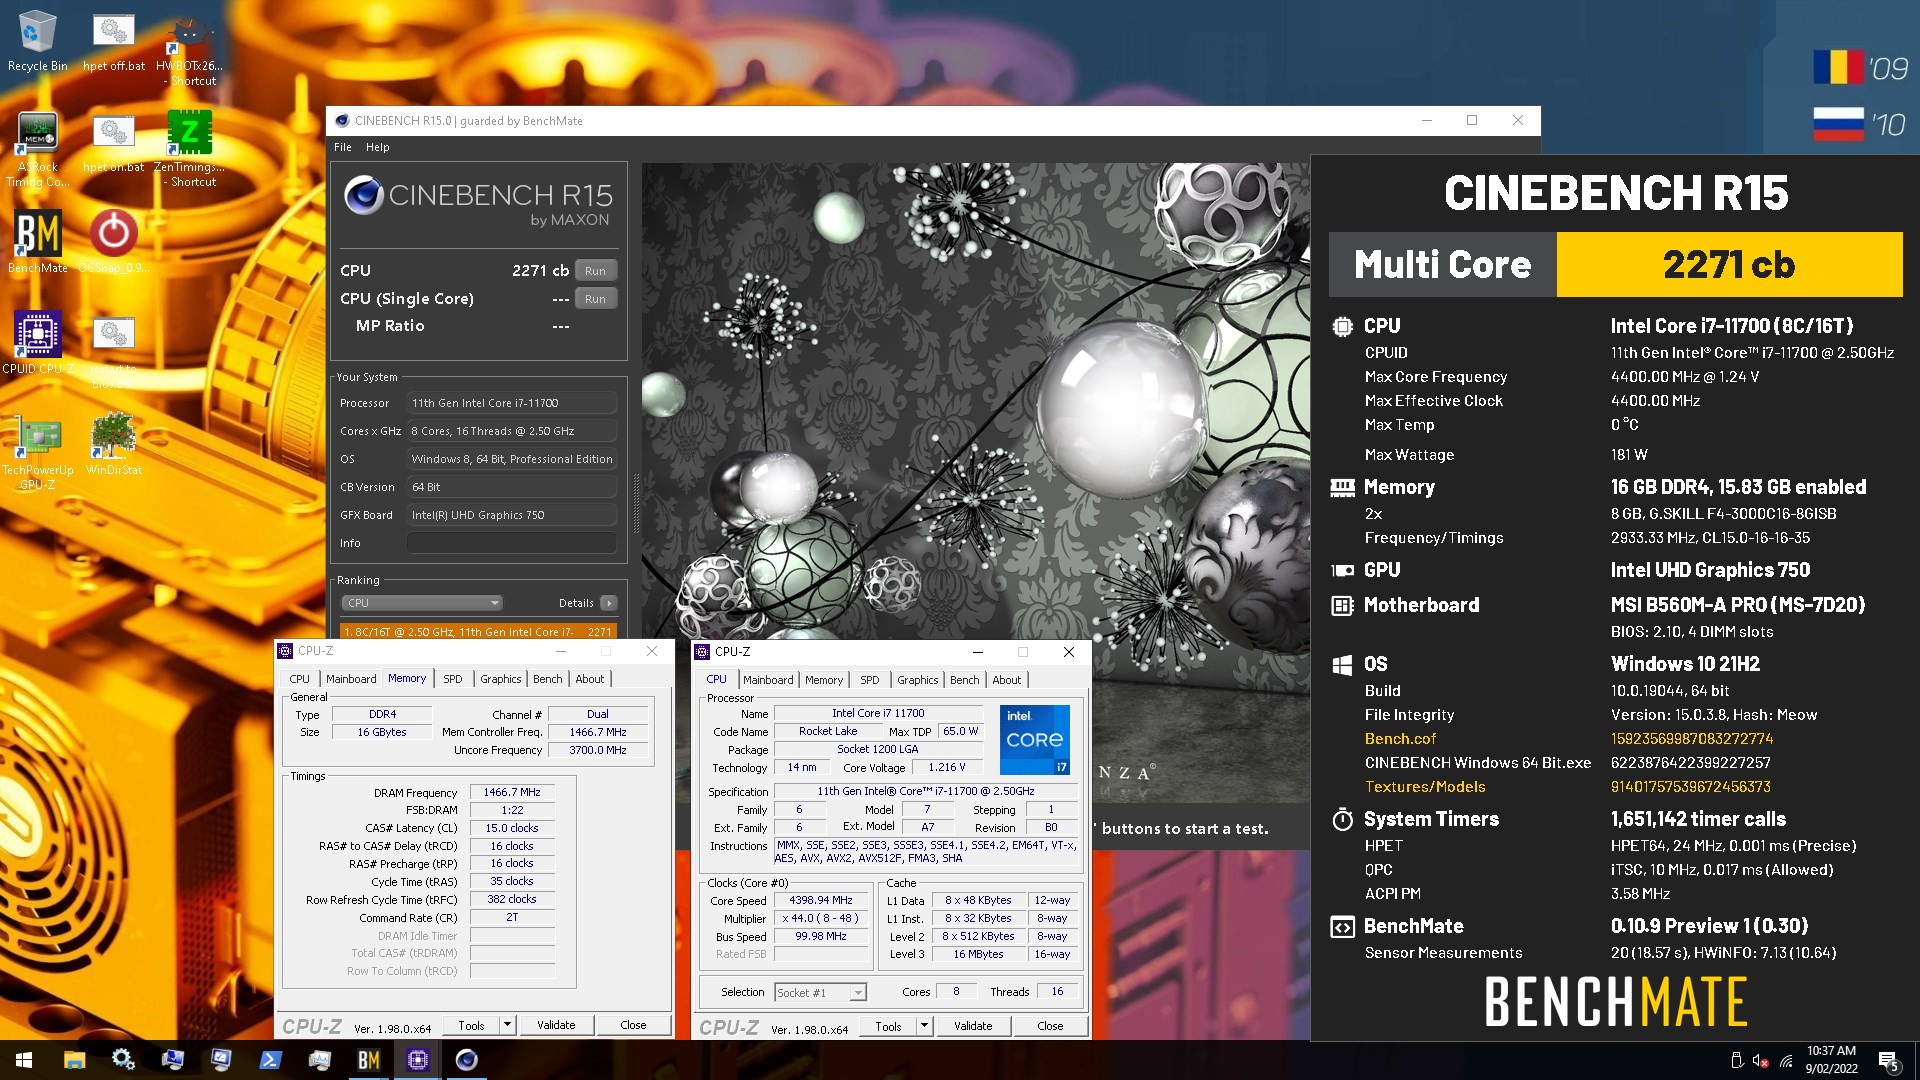The height and width of the screenshot is (1080, 1920).
Task: Open the HWBOT x265 shortcut icon
Action: (190, 50)
